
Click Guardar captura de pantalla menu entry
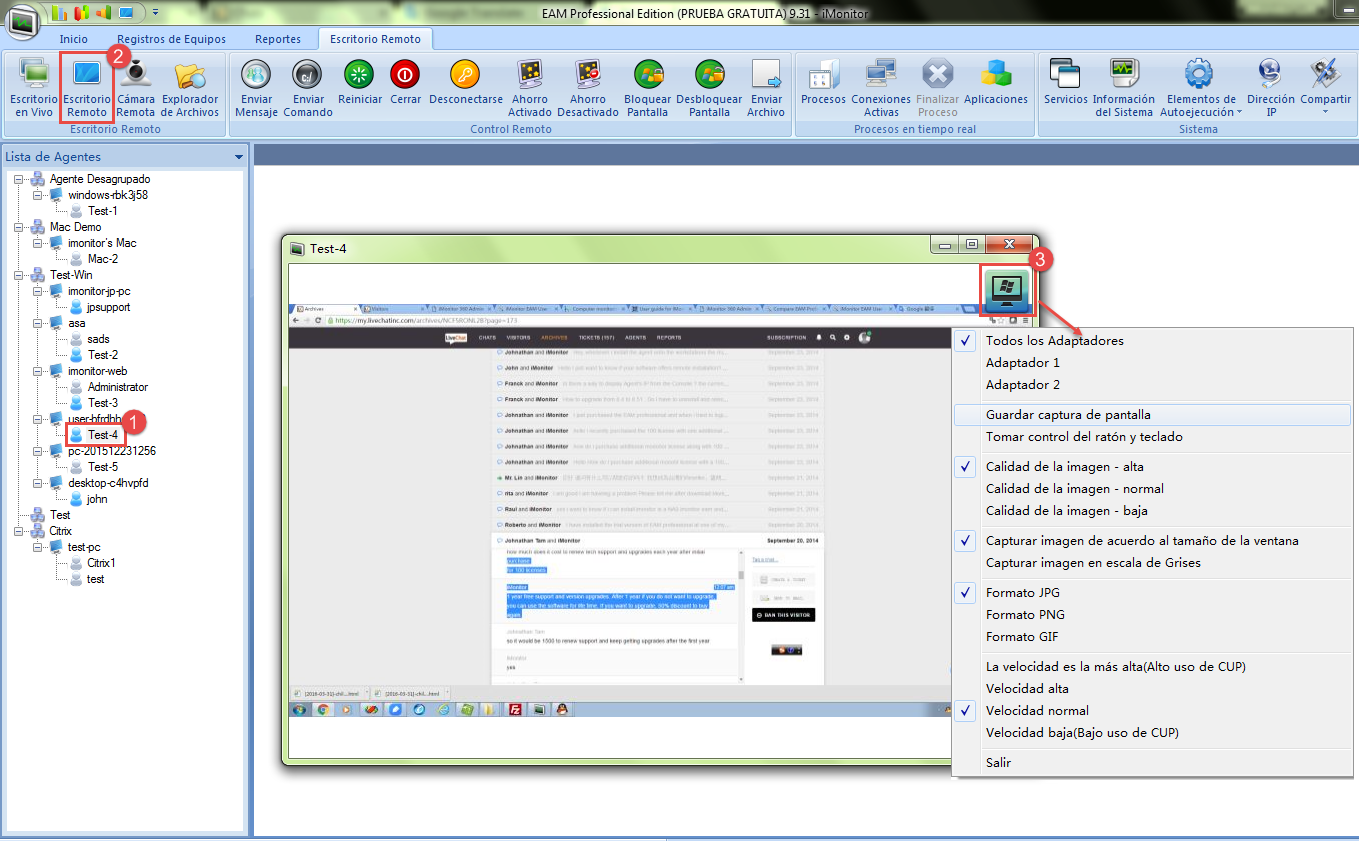pos(1066,415)
